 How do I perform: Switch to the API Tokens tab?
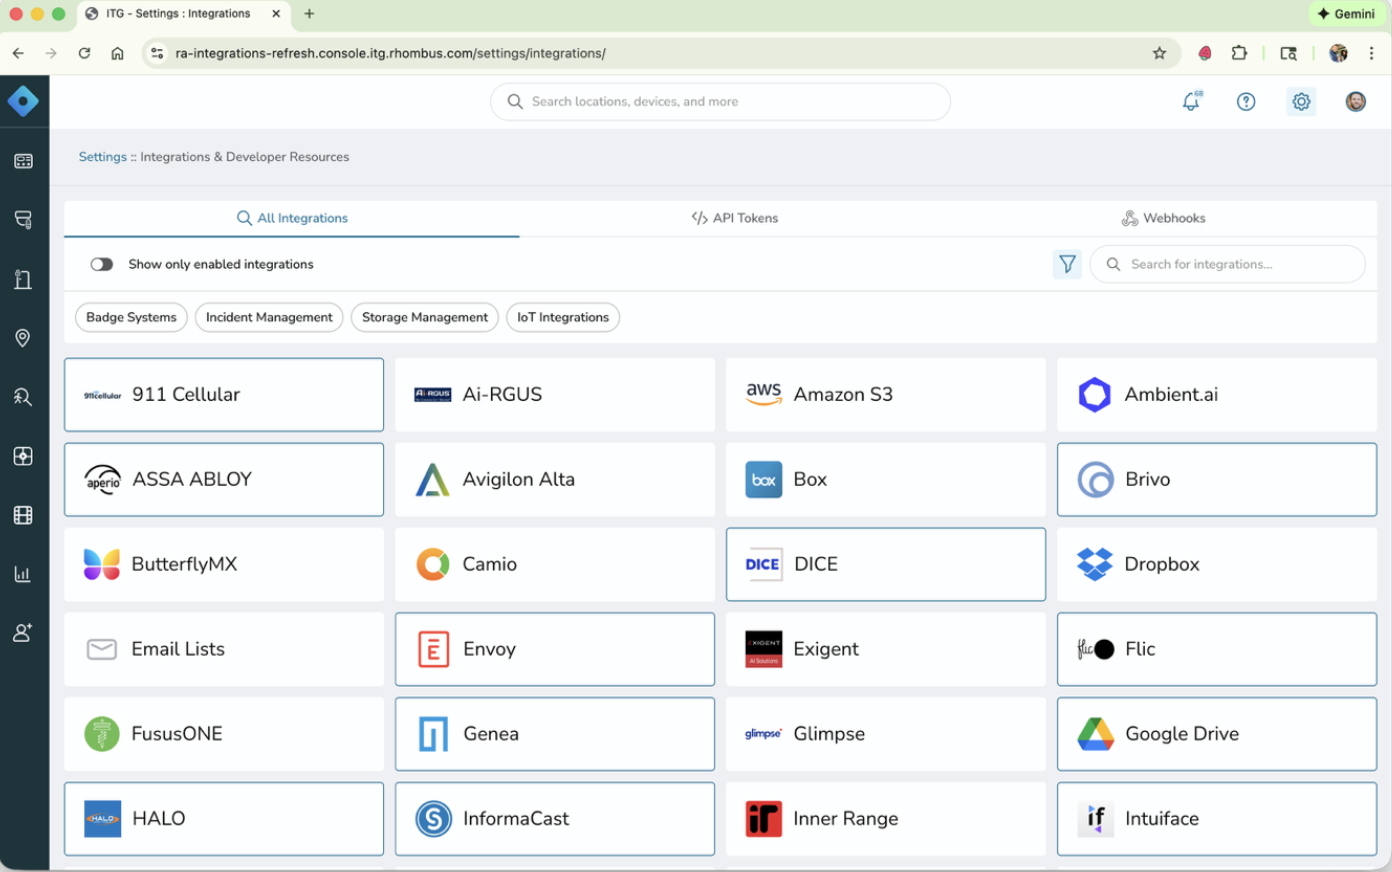click(x=735, y=218)
